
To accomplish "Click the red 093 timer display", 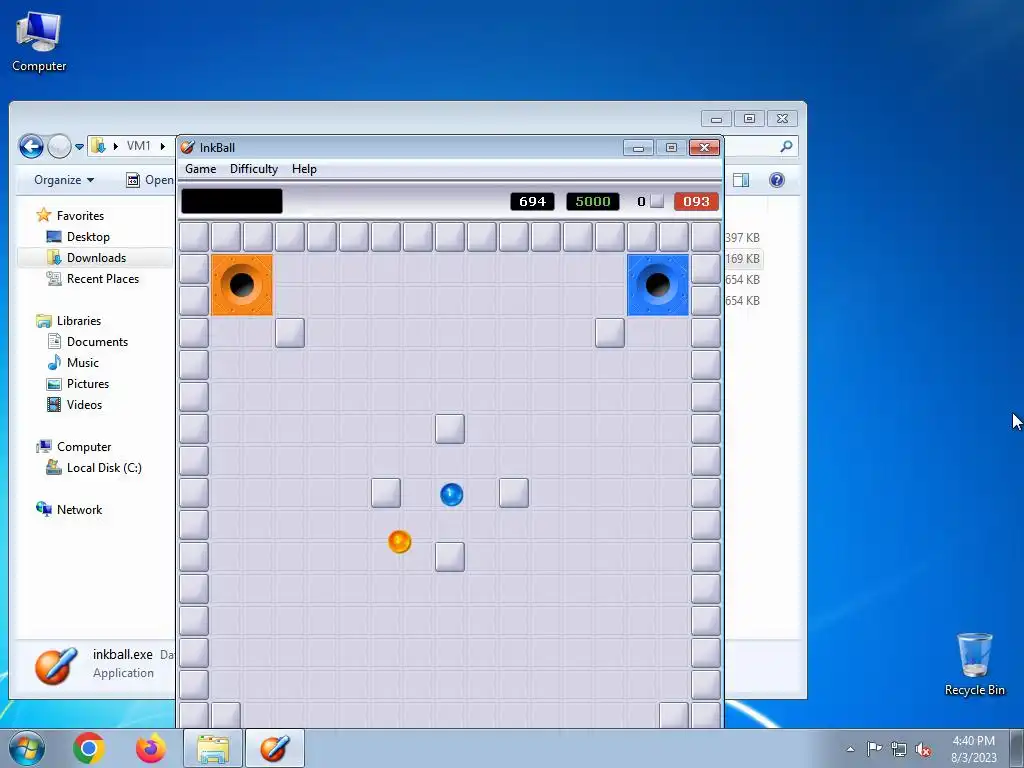I will [696, 202].
